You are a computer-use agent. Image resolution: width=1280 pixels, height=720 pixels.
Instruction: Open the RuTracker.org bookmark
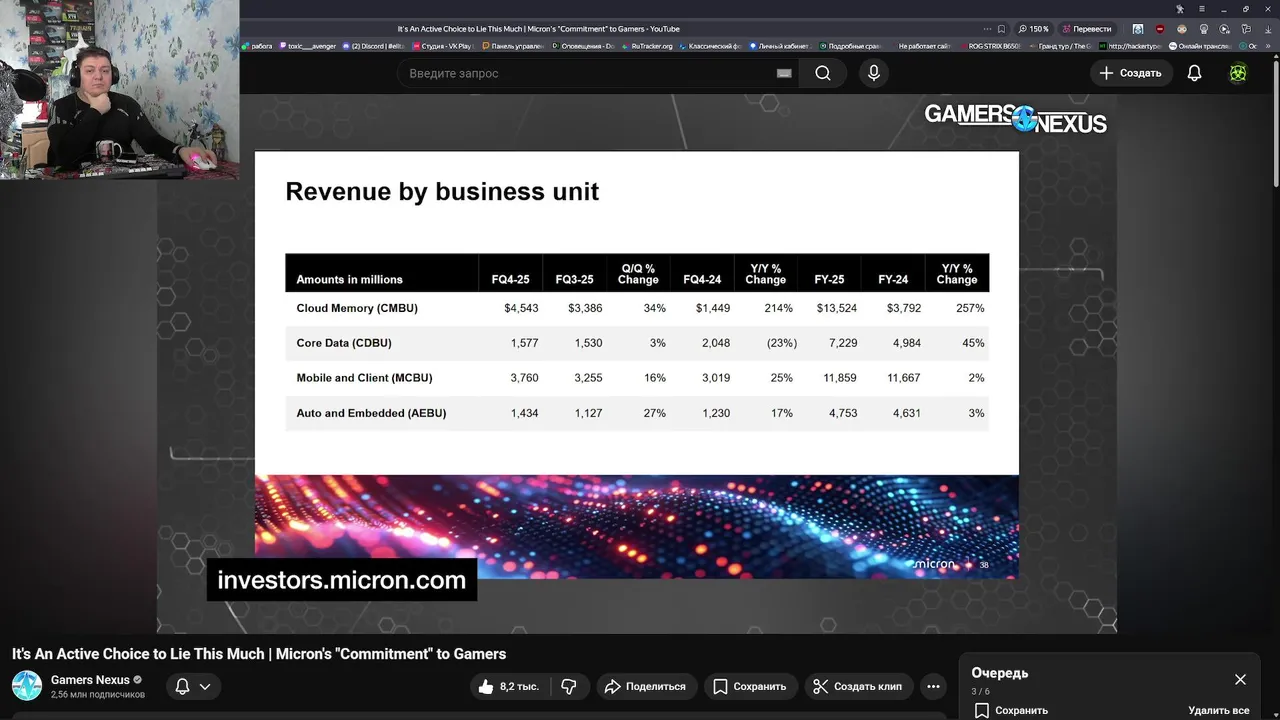[x=647, y=46]
